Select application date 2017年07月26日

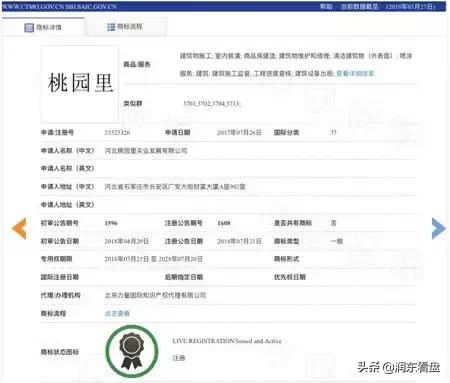(239, 133)
